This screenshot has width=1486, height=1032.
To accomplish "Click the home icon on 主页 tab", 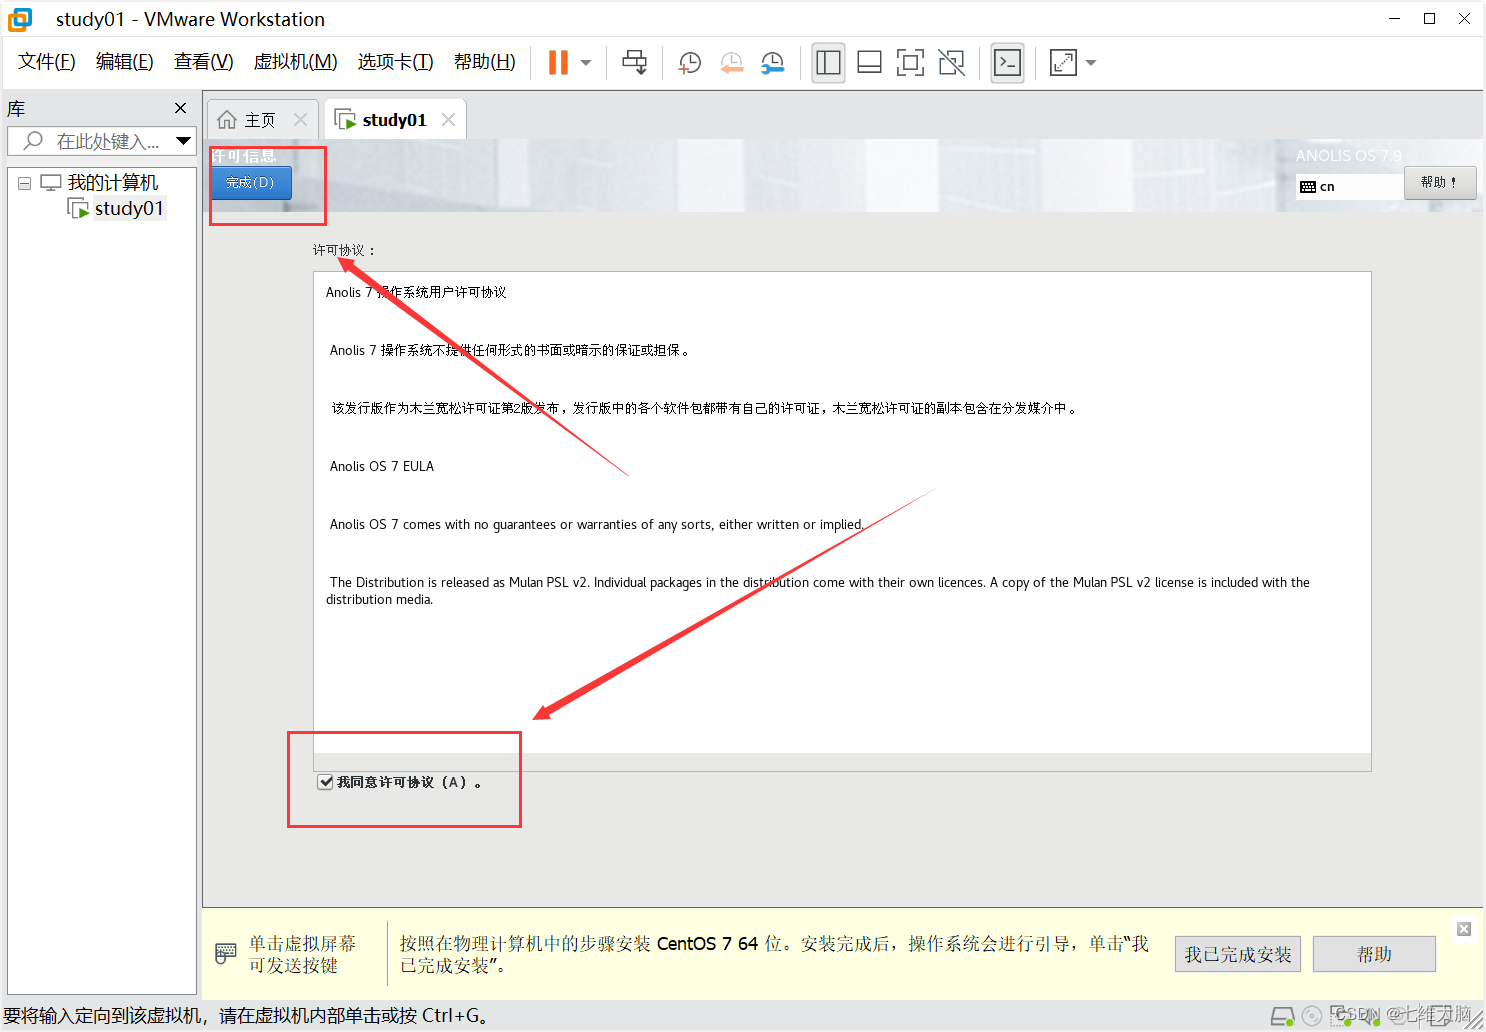I will (227, 120).
